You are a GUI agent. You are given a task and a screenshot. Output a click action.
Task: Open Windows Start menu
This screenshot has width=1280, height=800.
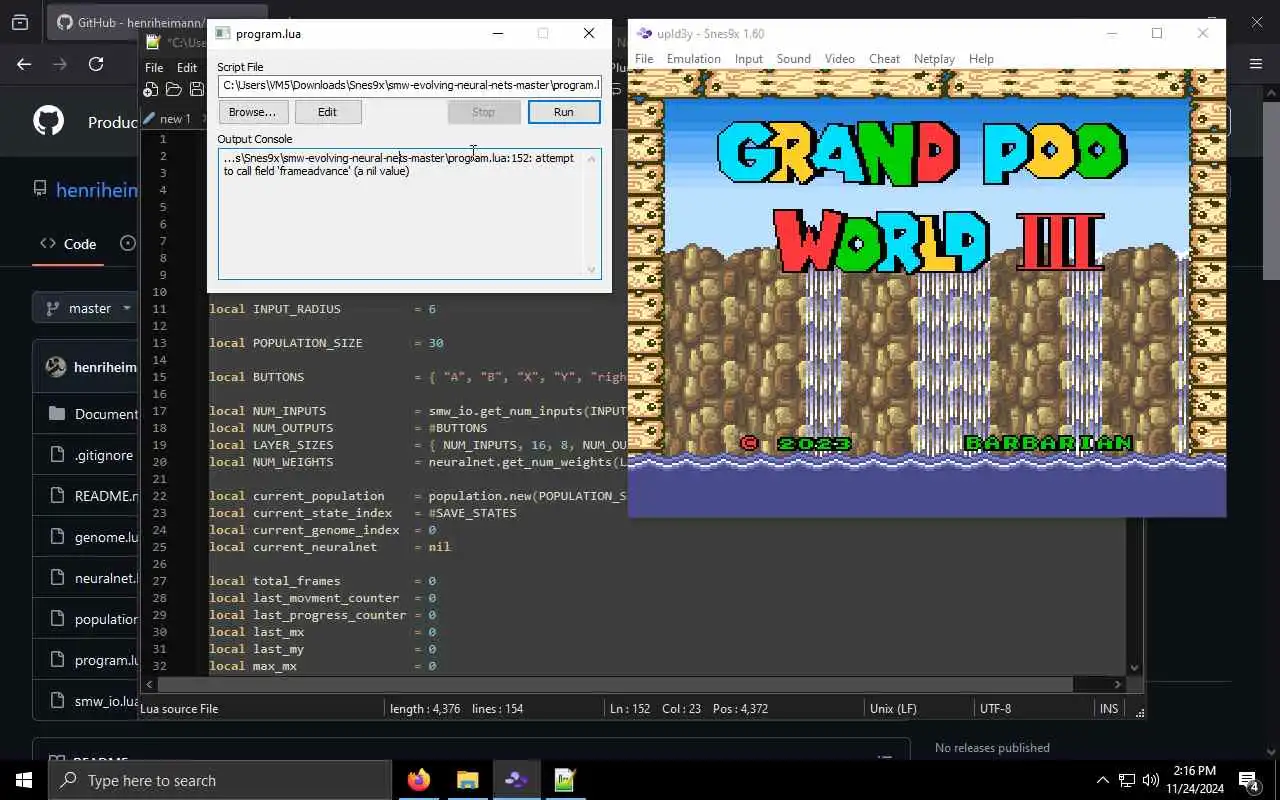[x=24, y=780]
